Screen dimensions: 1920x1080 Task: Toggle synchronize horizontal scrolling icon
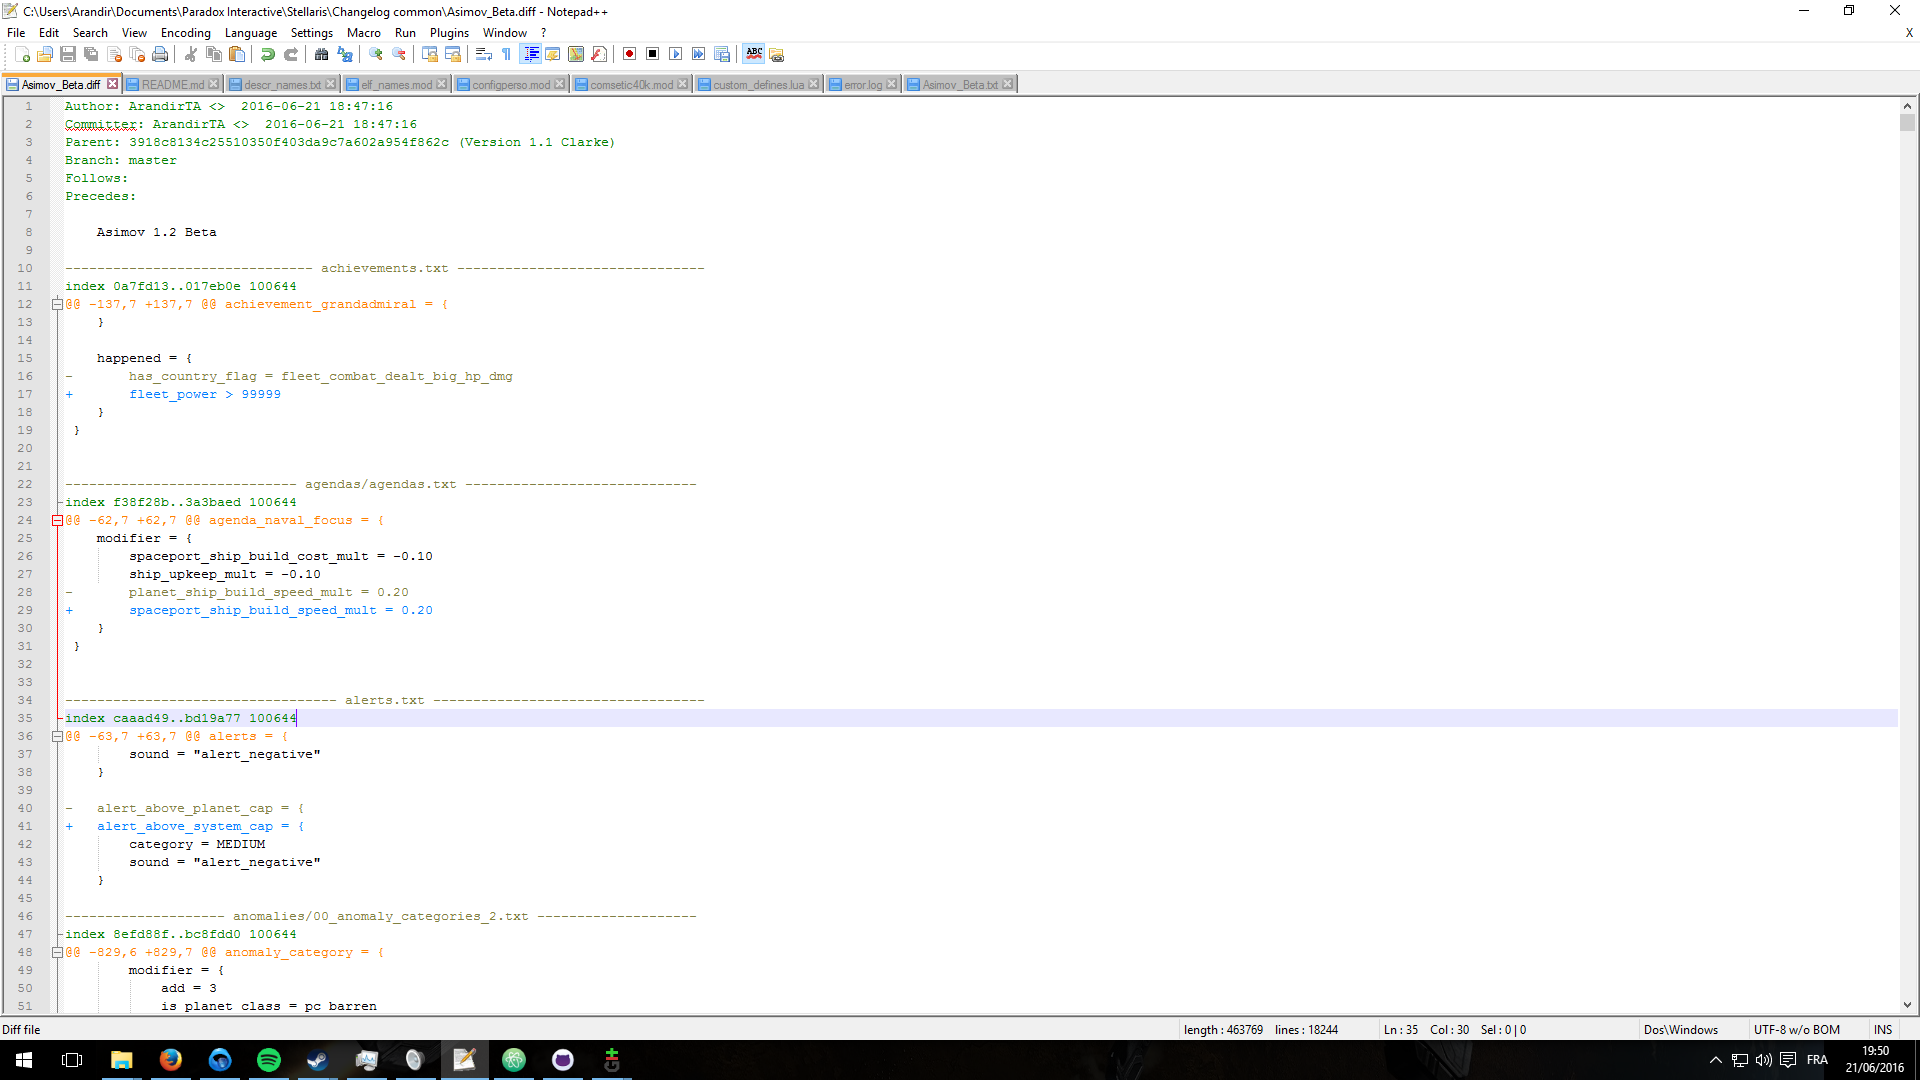coord(452,54)
